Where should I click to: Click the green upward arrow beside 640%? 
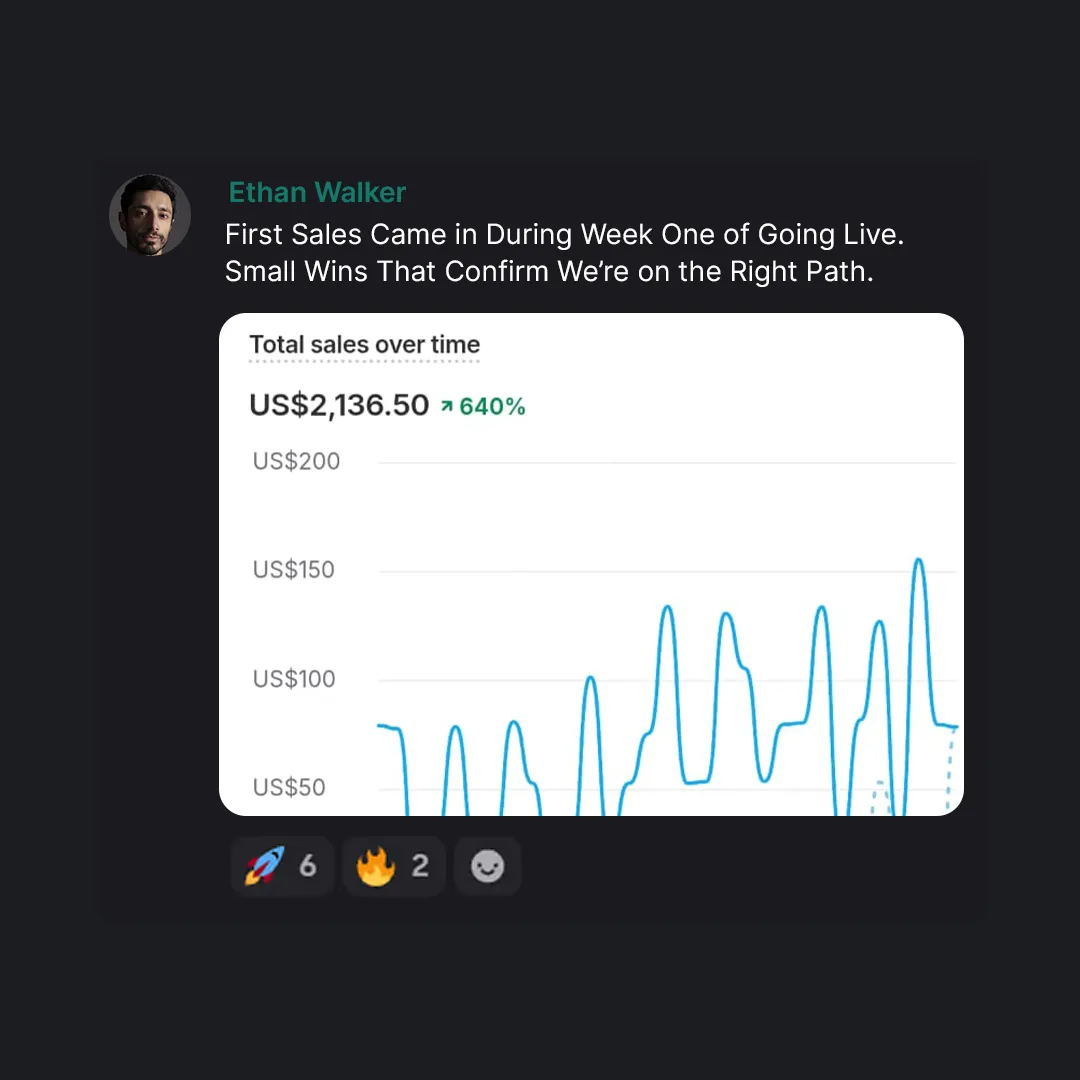click(446, 406)
